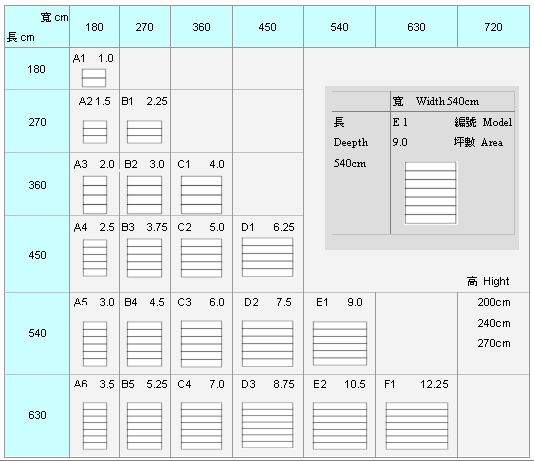This screenshot has height=461, width=534.
Task: Click the E2 10.5 model diagram
Action: click(x=340, y=426)
